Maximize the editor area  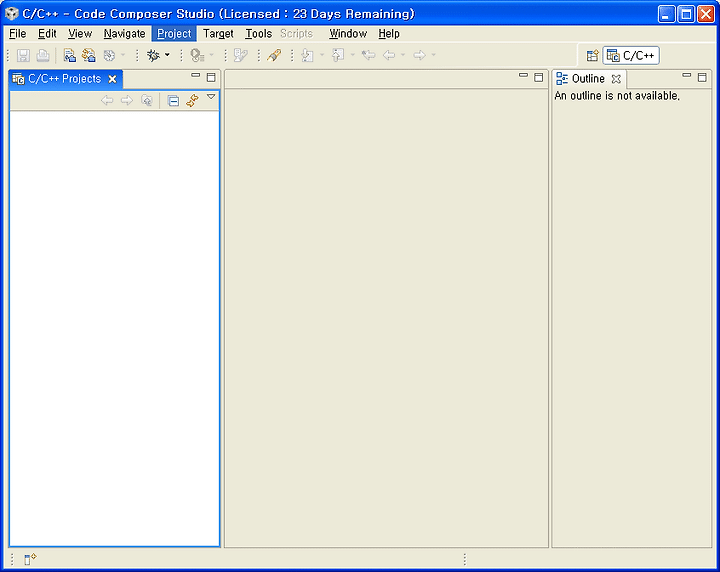(x=539, y=77)
